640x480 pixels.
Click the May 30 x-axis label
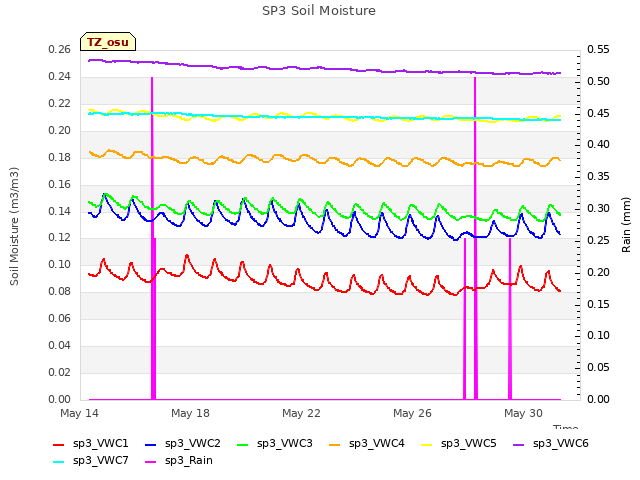tap(523, 413)
